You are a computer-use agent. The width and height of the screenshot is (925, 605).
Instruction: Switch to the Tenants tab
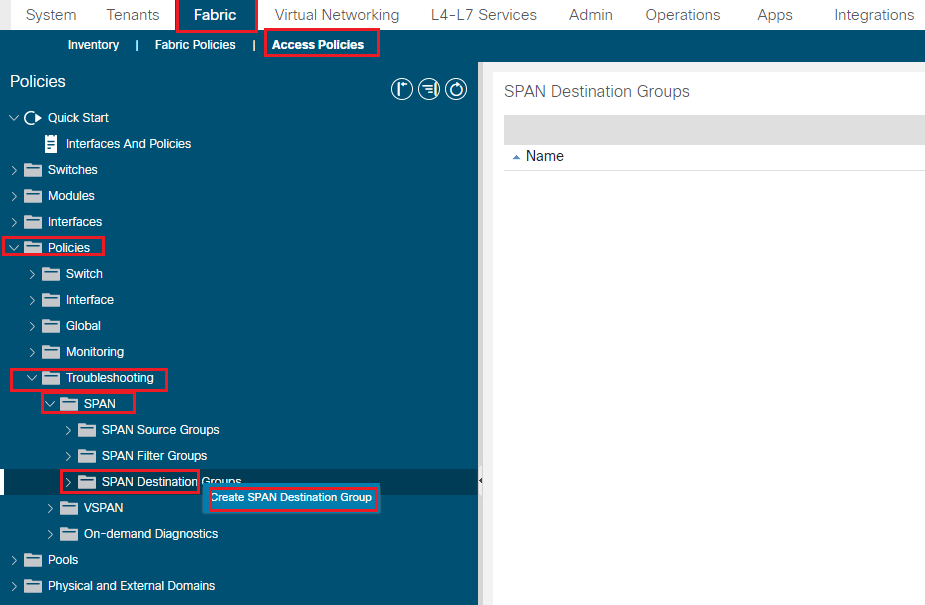(133, 15)
